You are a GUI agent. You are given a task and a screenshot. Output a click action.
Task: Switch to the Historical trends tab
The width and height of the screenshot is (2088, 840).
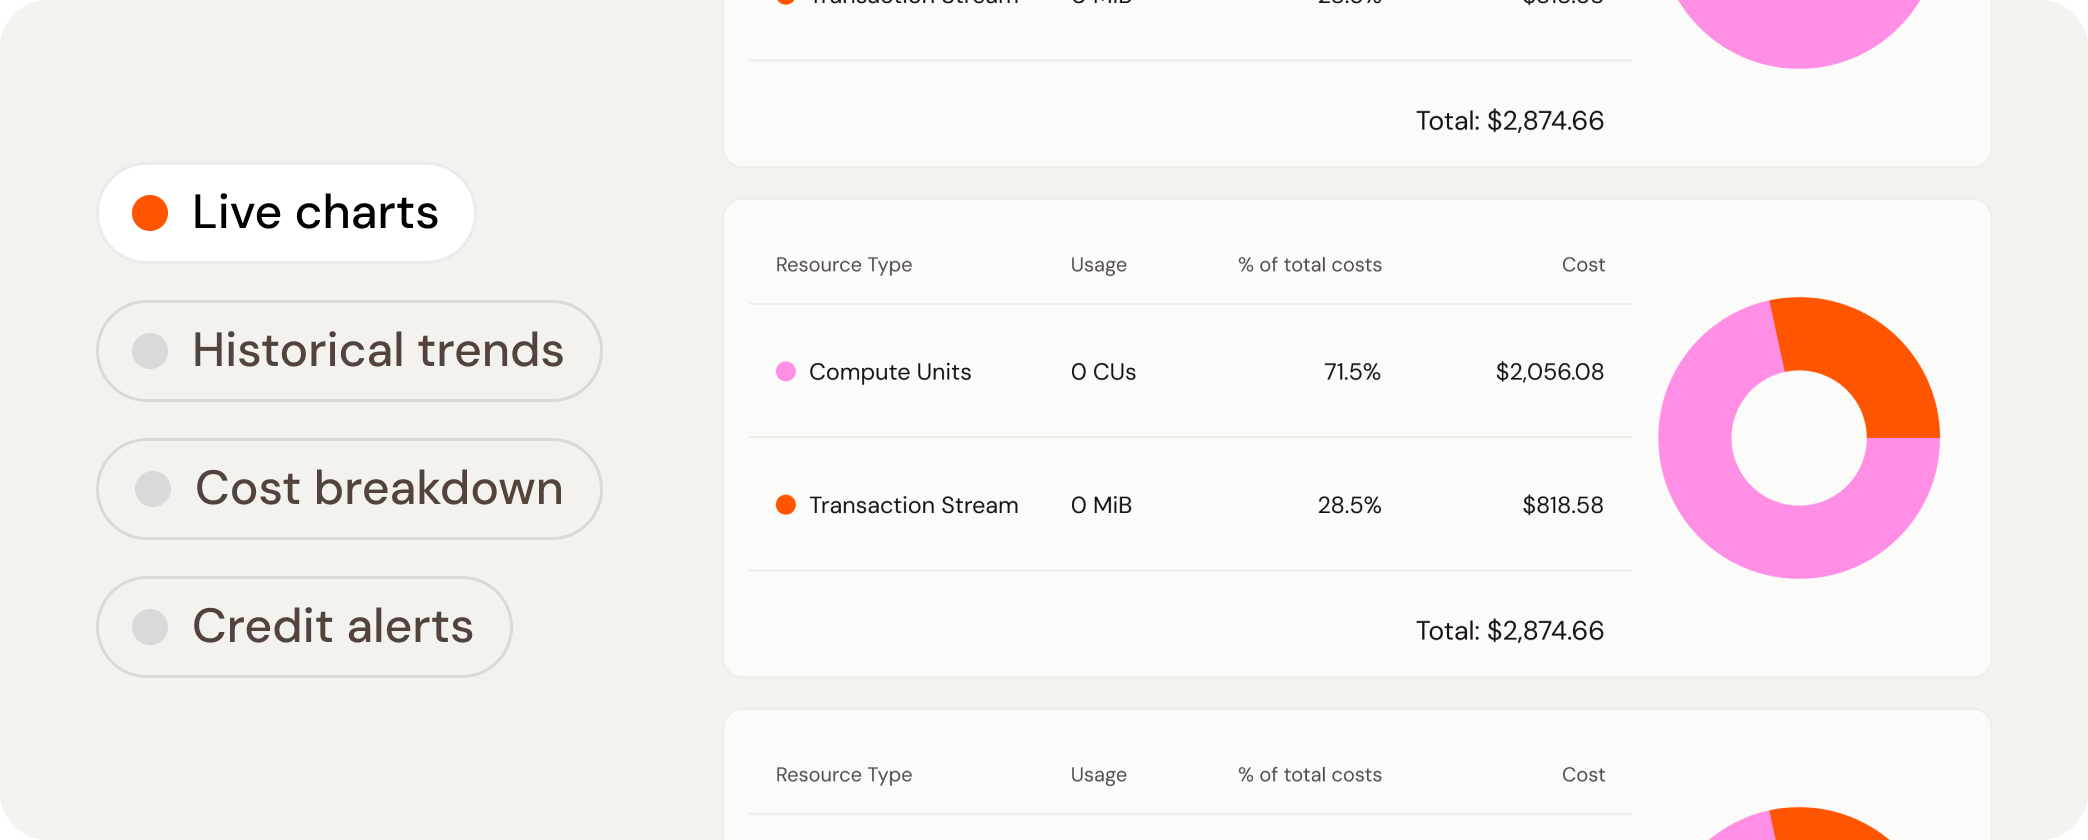[x=349, y=351]
